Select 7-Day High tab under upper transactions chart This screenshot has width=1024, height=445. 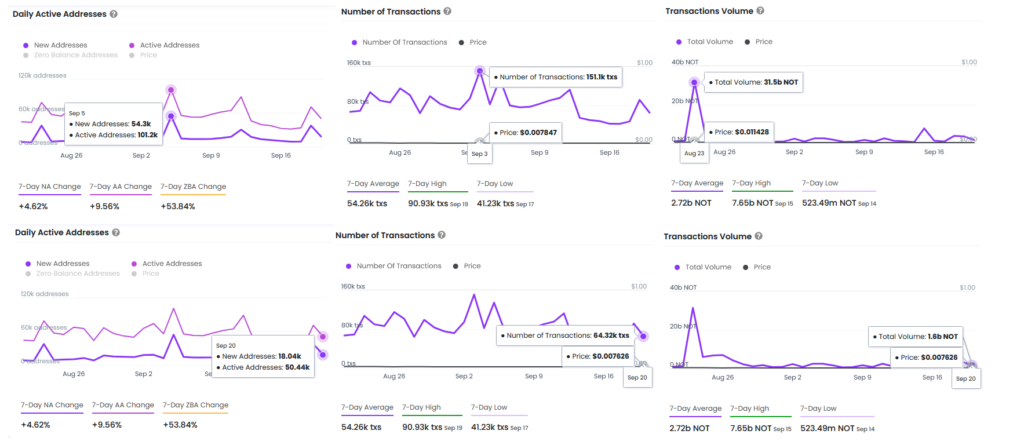point(438,185)
